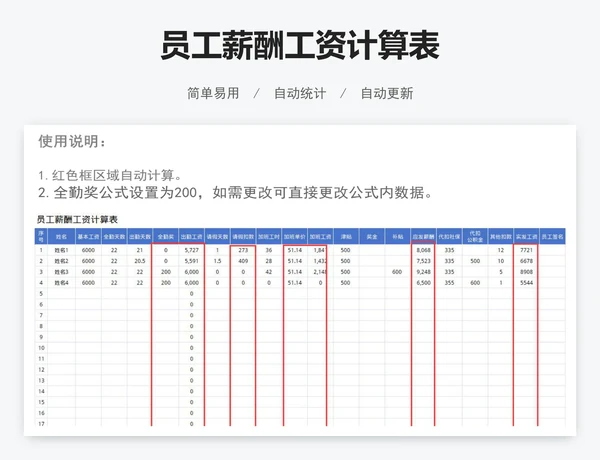Screen dimensions: 600x460
Task: Click the 出勤工资 column header
Action: pos(191,237)
